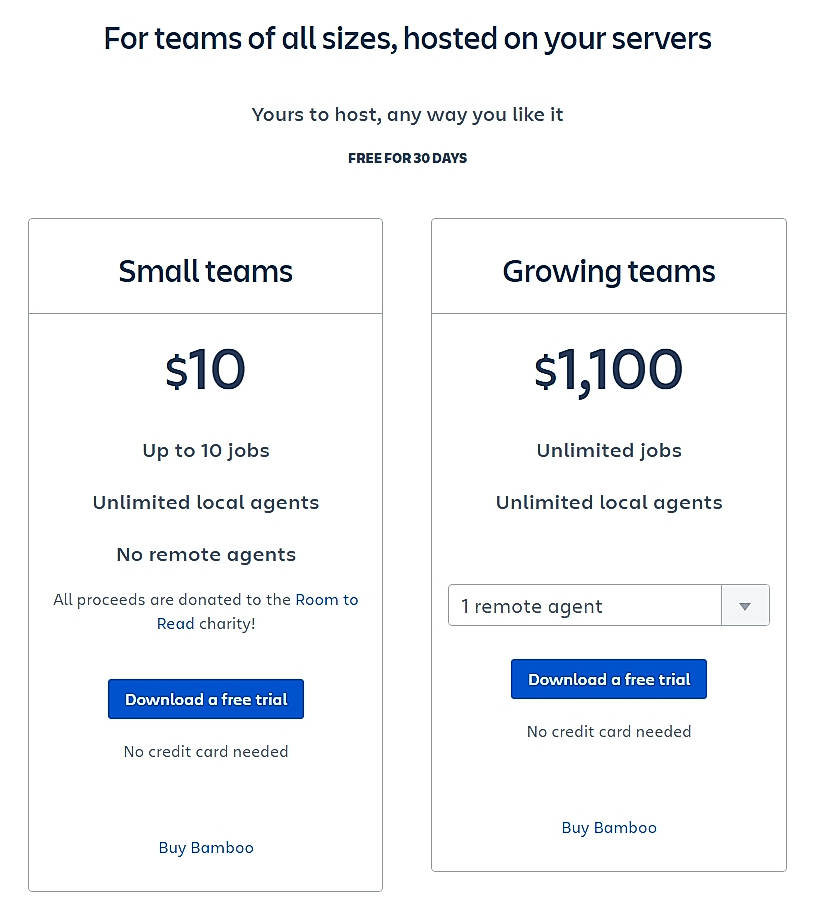This screenshot has width=816, height=908.
Task: Select the Small teams plan heading
Action: tap(206, 271)
